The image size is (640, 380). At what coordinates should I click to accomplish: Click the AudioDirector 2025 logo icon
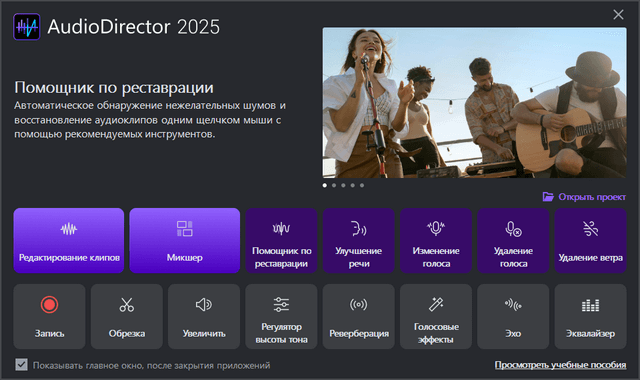pos(27,27)
